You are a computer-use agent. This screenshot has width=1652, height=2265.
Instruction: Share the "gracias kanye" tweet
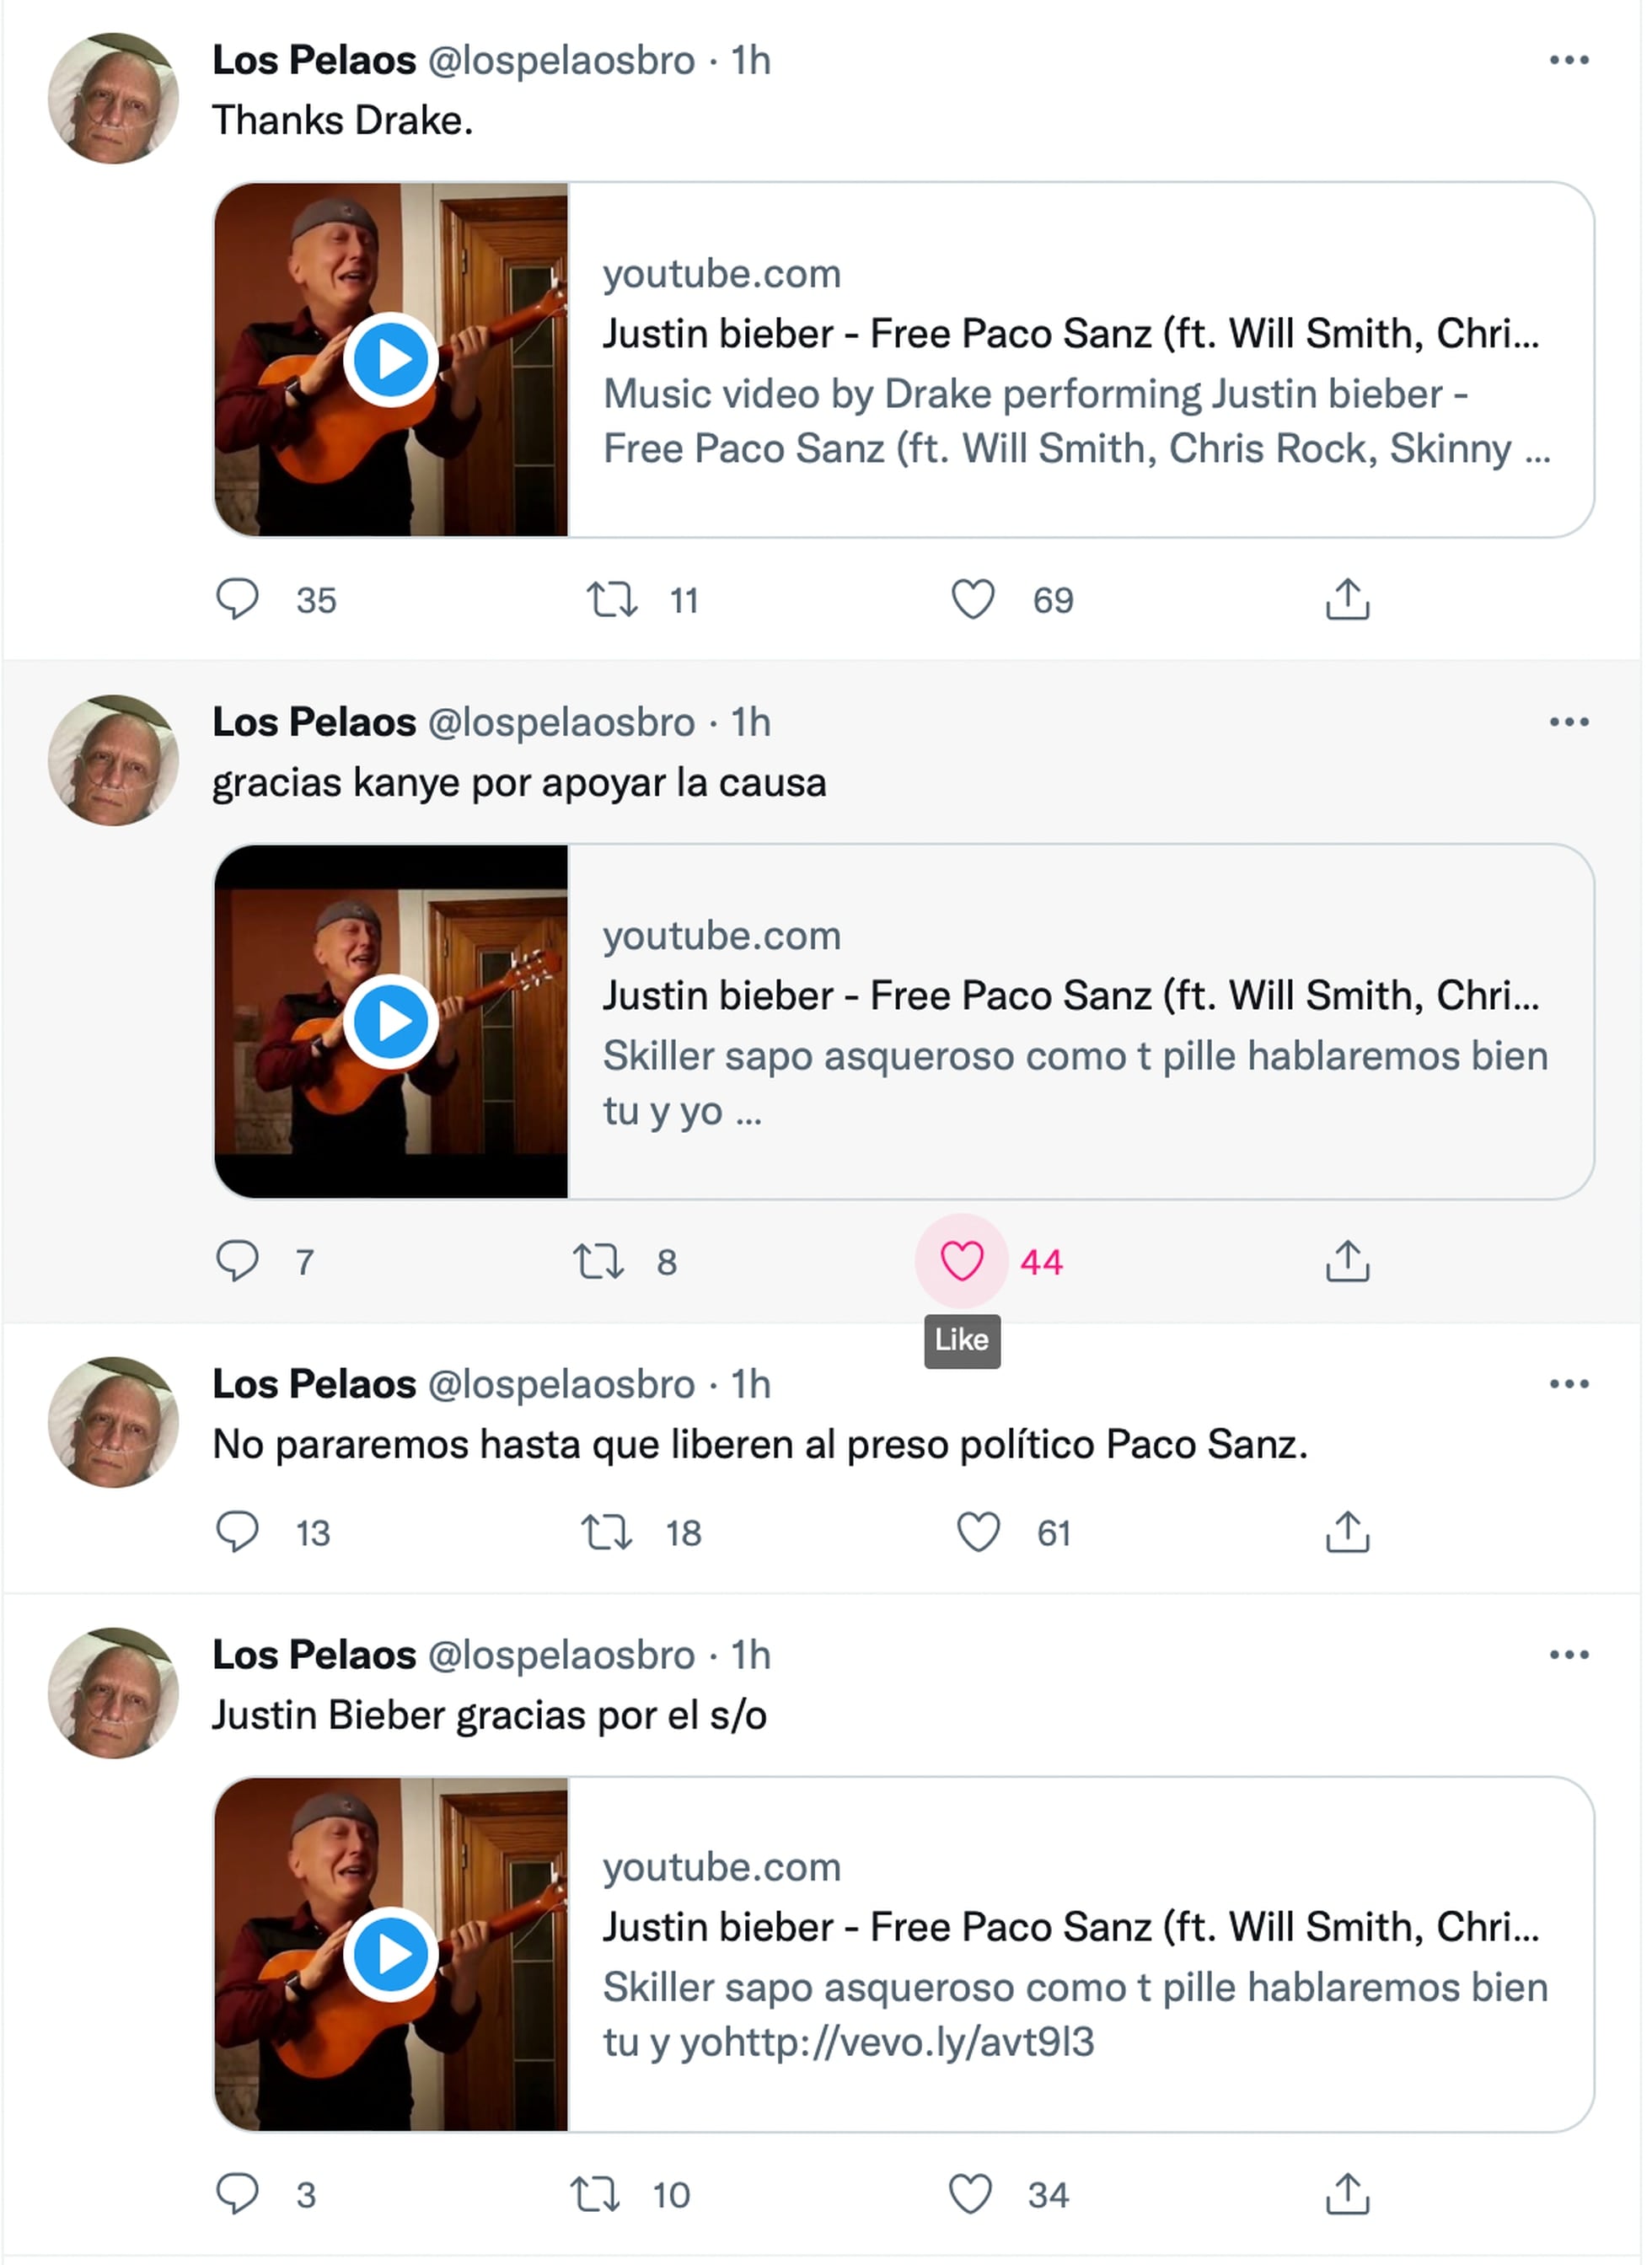coord(1347,1261)
